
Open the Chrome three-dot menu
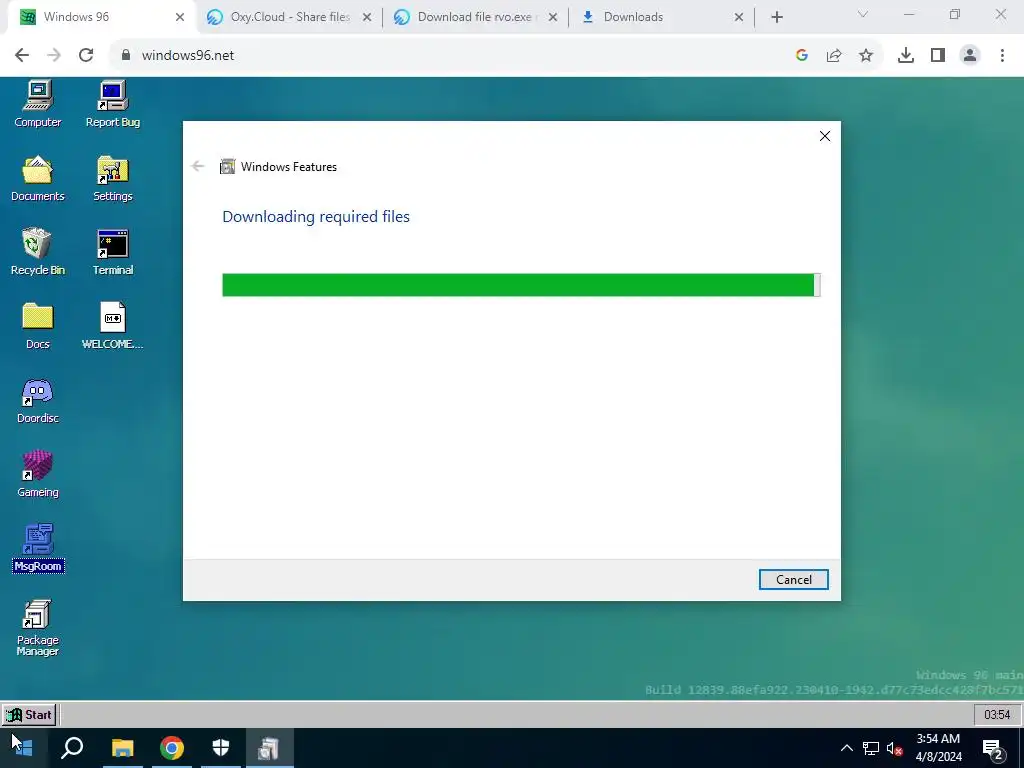[1002, 55]
